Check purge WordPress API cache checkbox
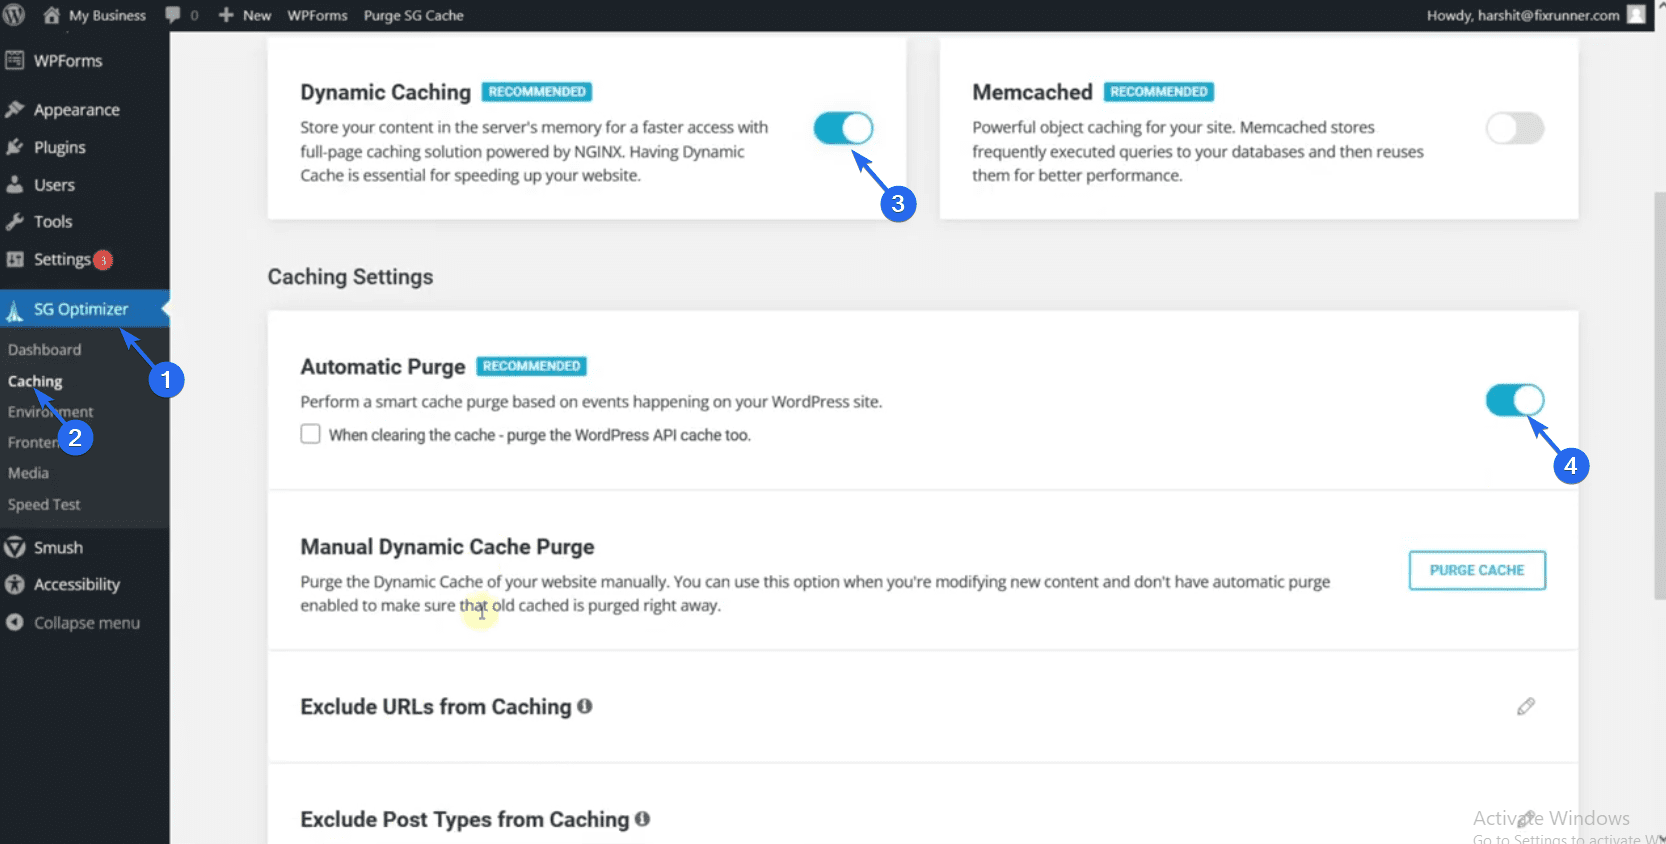Image resolution: width=1666 pixels, height=844 pixels. point(311,434)
